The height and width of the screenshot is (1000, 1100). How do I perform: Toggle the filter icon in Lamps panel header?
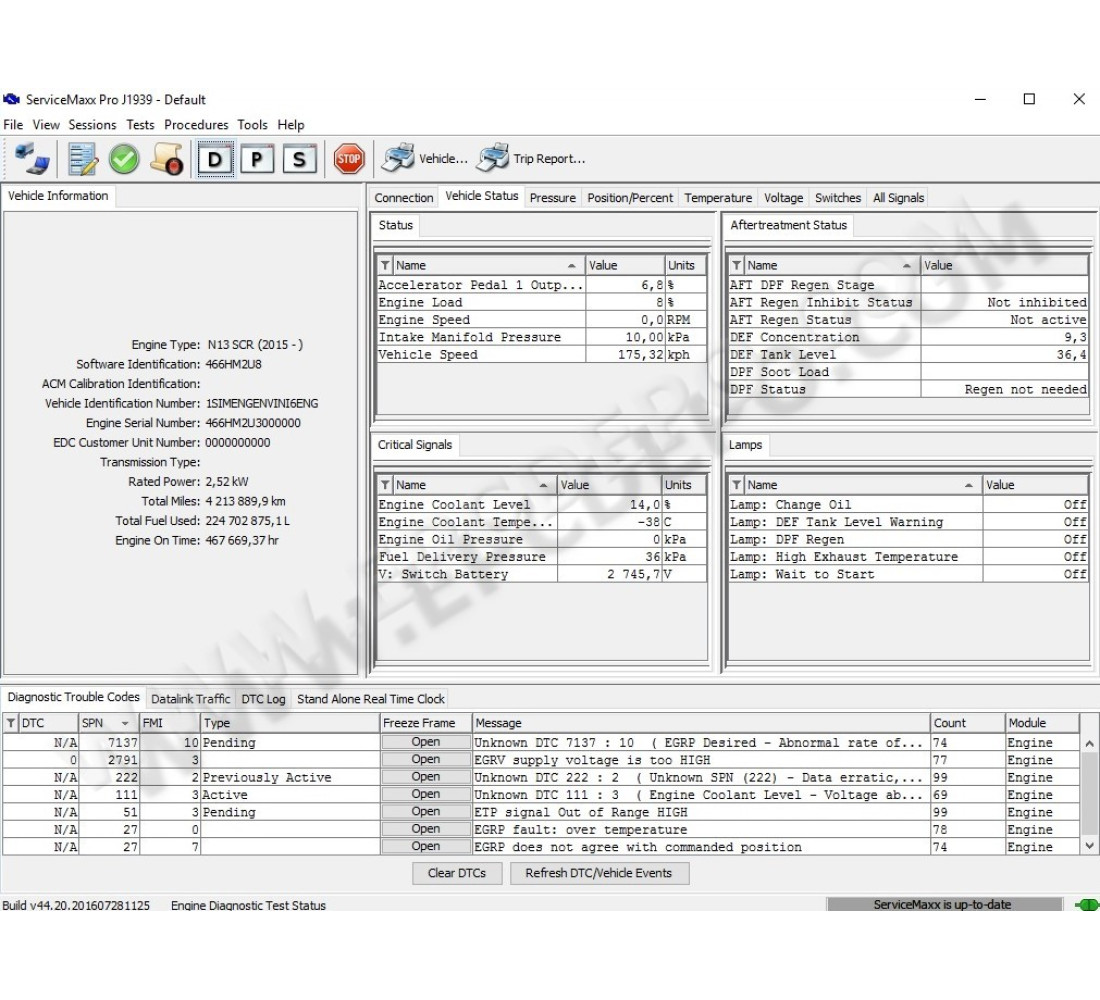736,484
